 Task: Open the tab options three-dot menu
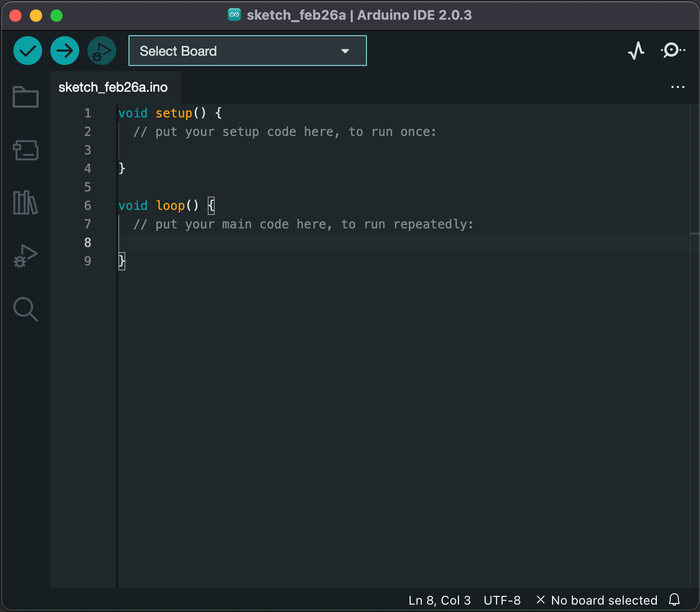tap(678, 87)
